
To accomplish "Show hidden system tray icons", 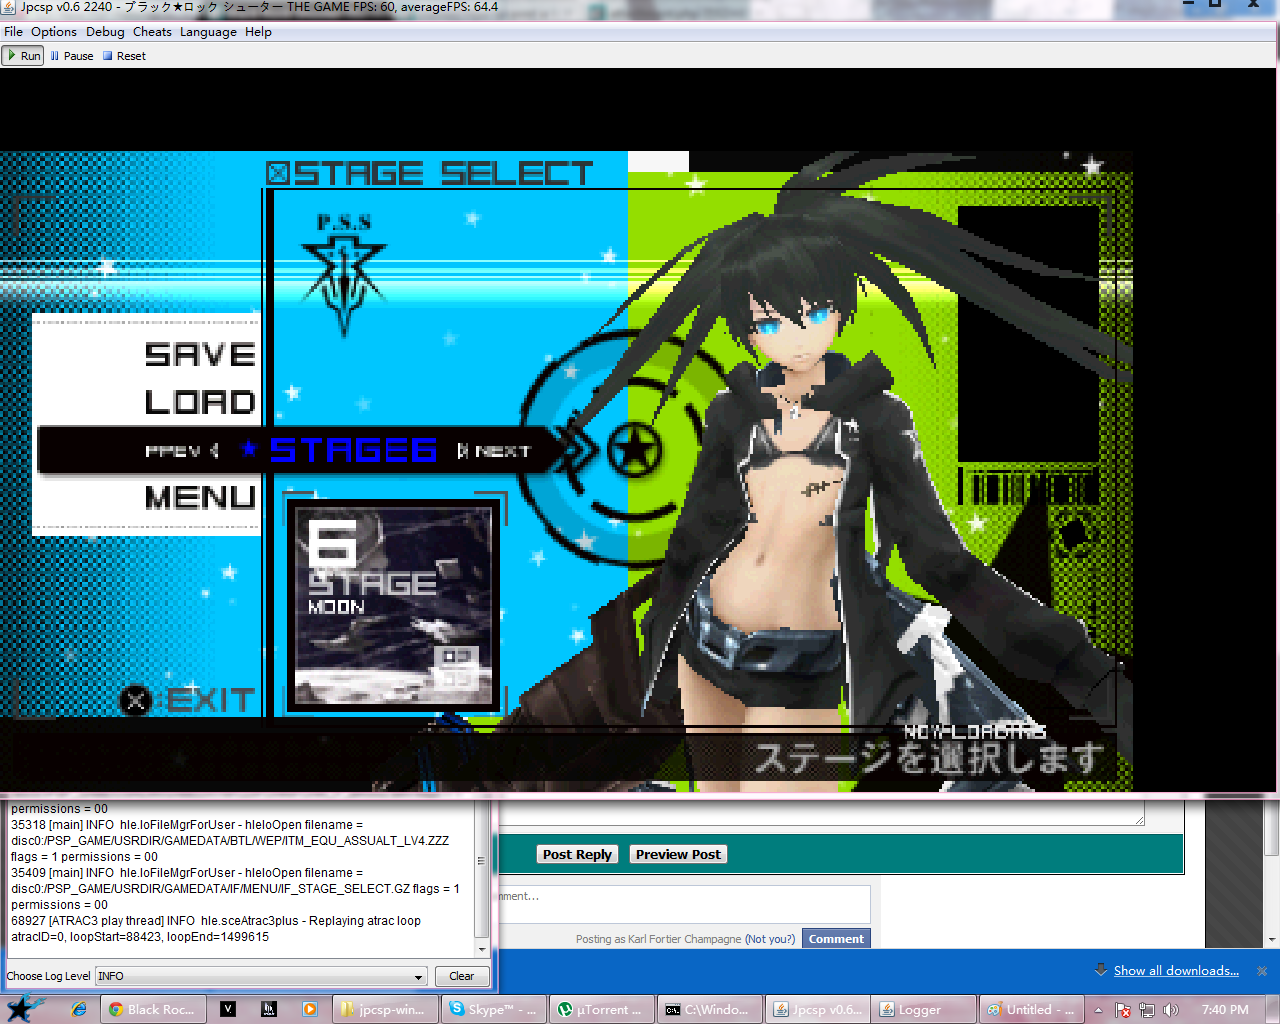I will (x=1098, y=1009).
